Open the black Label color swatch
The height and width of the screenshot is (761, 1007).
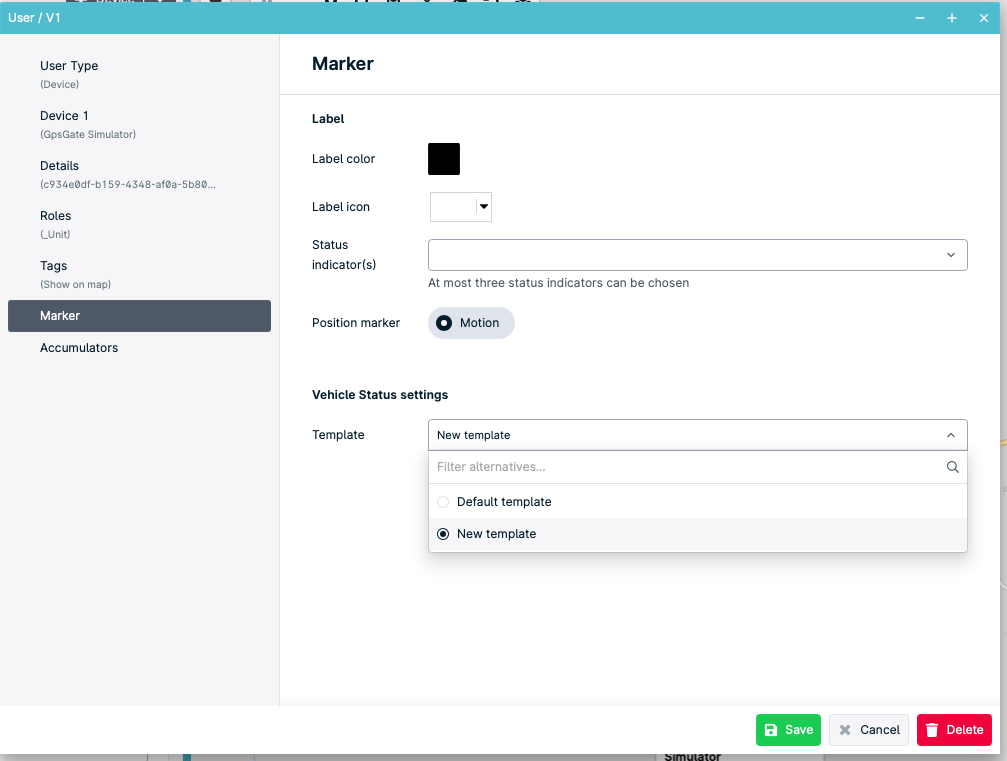[444, 159]
